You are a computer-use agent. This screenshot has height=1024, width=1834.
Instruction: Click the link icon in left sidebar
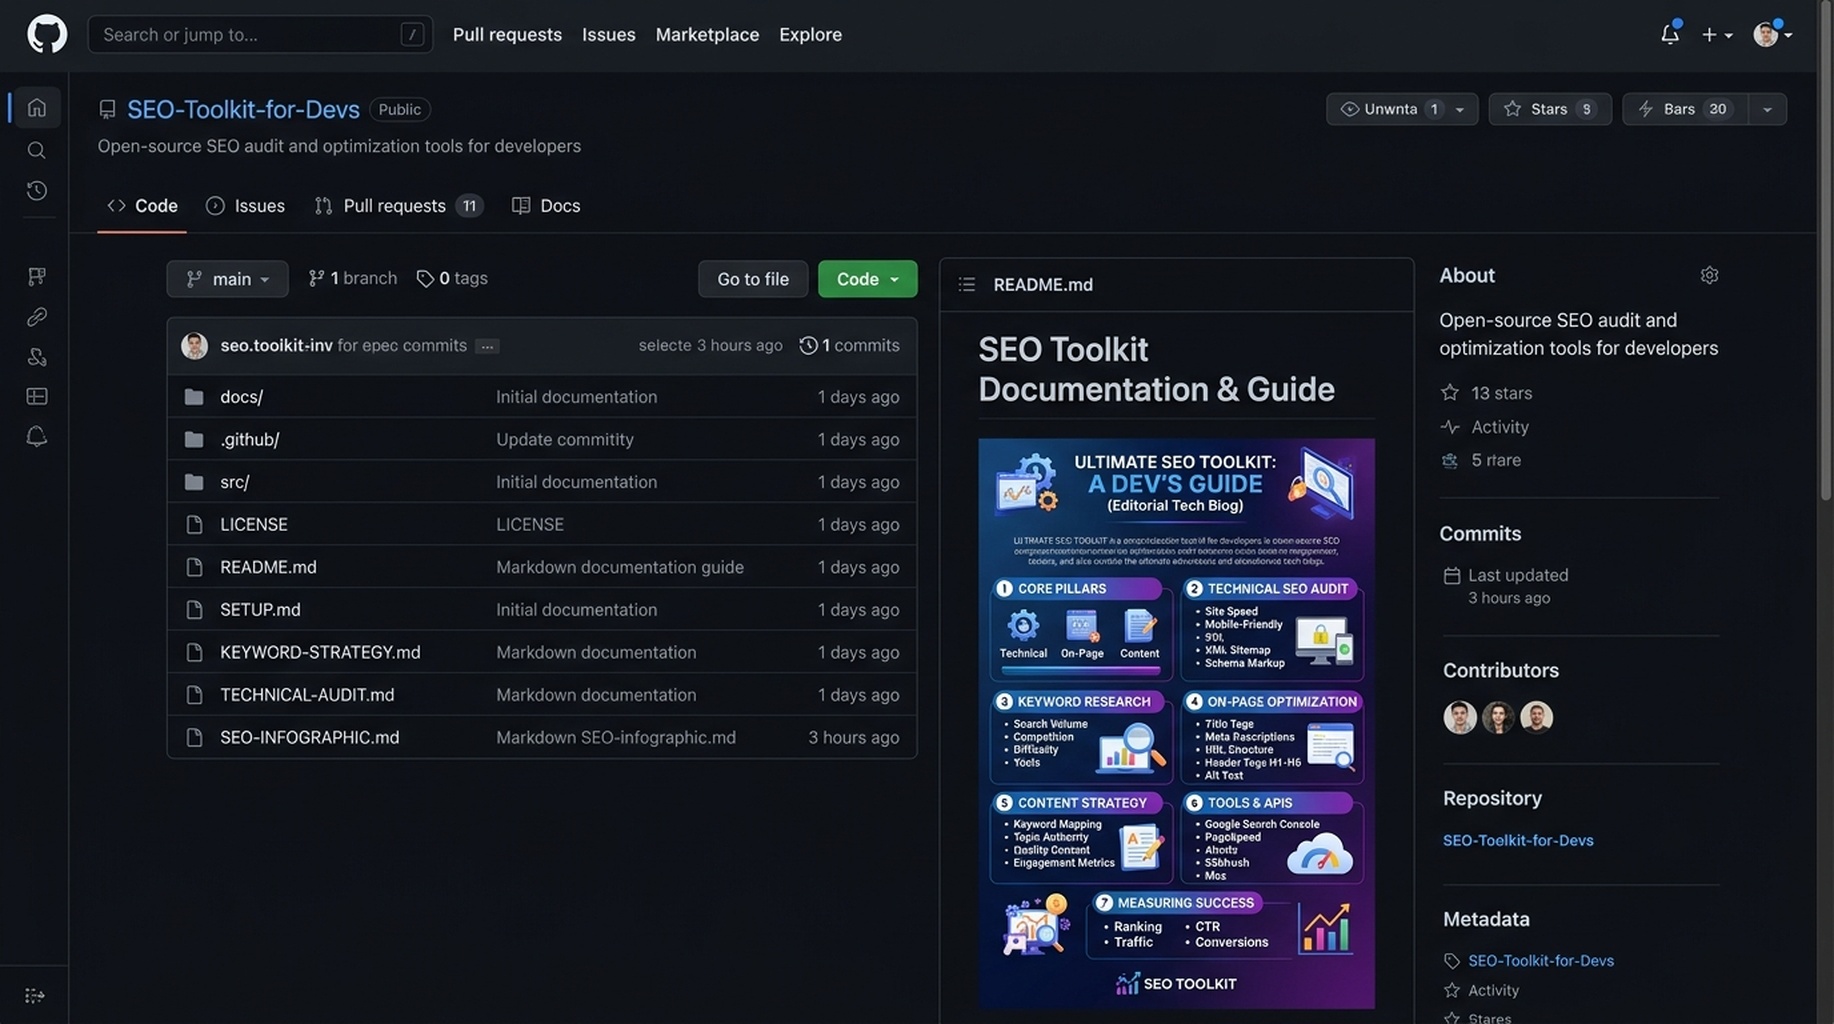[37, 317]
